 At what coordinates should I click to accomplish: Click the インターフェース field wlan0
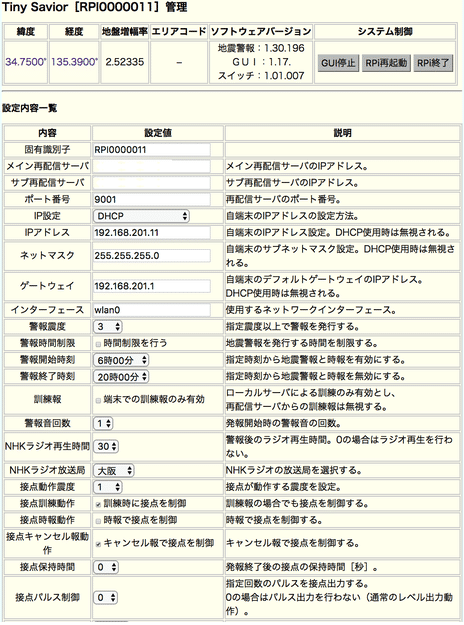pyautogui.click(x=151, y=310)
